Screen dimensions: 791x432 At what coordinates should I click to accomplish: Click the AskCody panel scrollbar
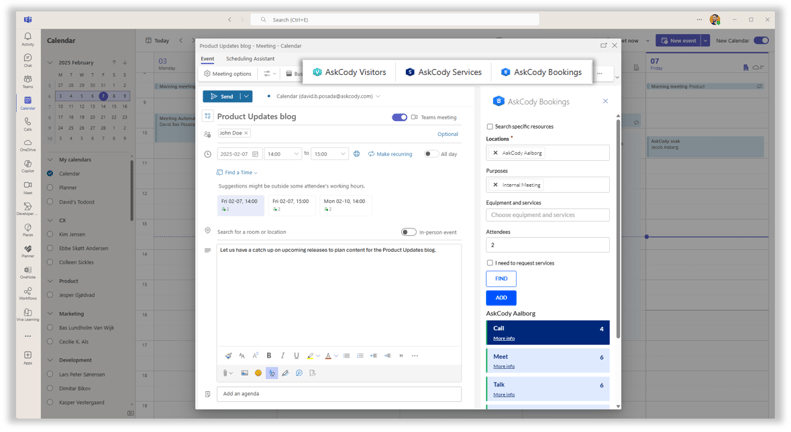tap(618, 230)
